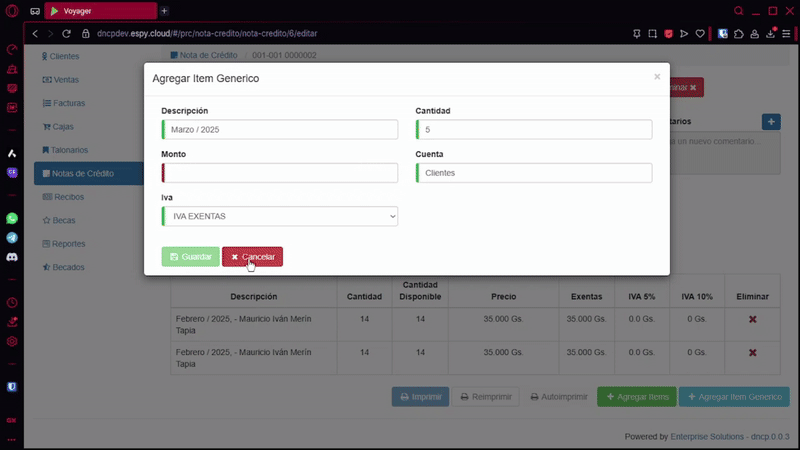Open WhatsApp in the browser sidebar
This screenshot has height=450, width=800.
point(12,218)
